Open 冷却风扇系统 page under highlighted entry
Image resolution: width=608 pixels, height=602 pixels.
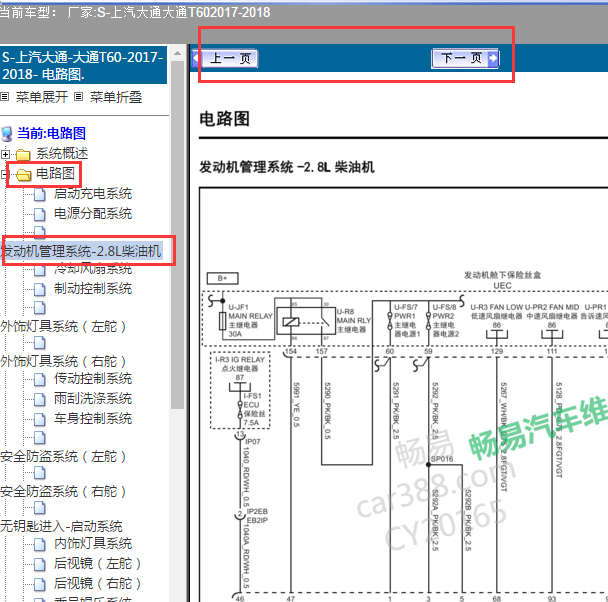click(x=93, y=269)
